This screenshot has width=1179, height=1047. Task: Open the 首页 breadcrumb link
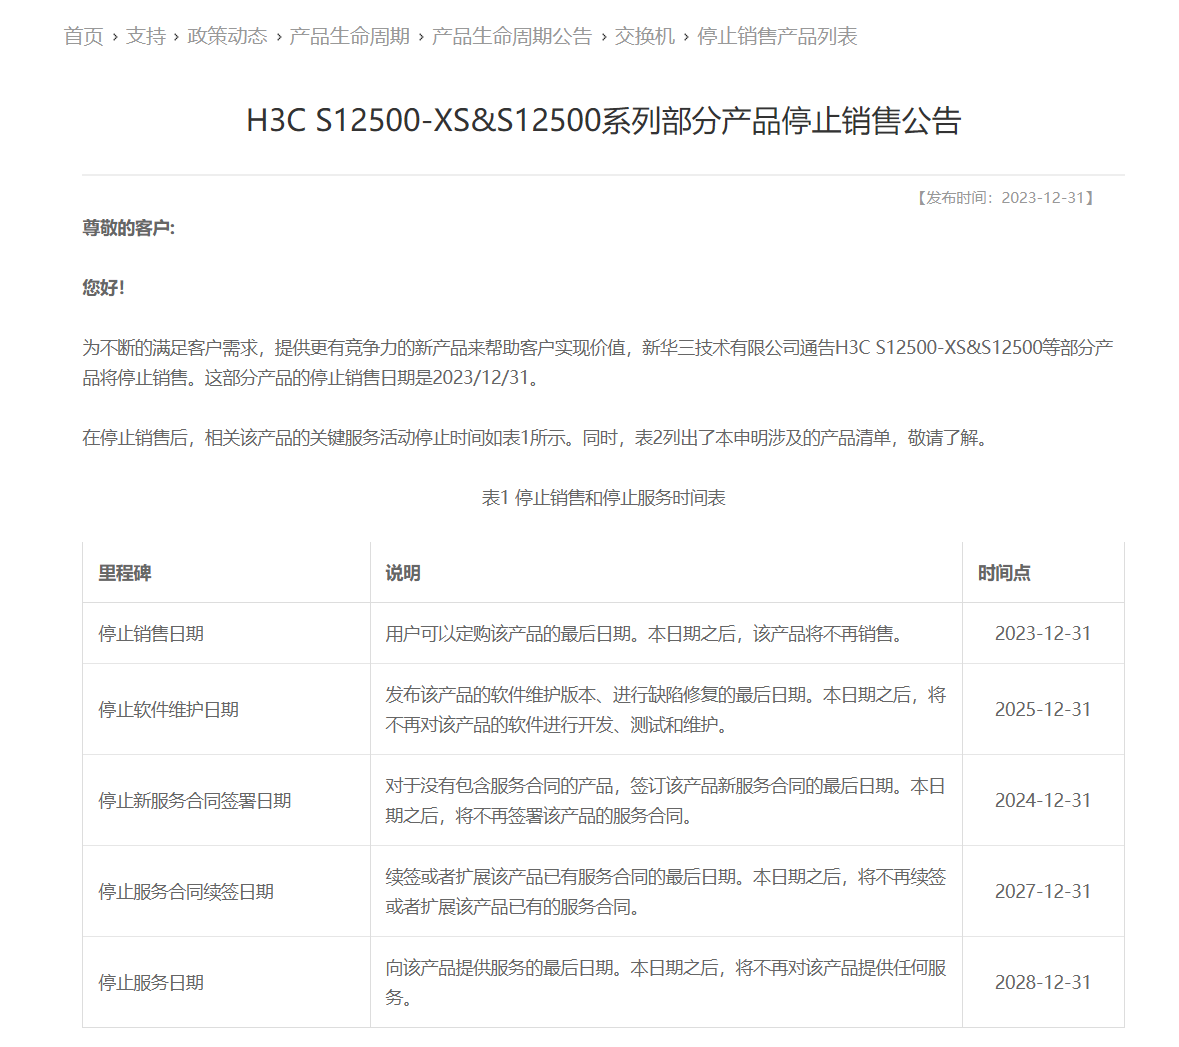point(83,36)
